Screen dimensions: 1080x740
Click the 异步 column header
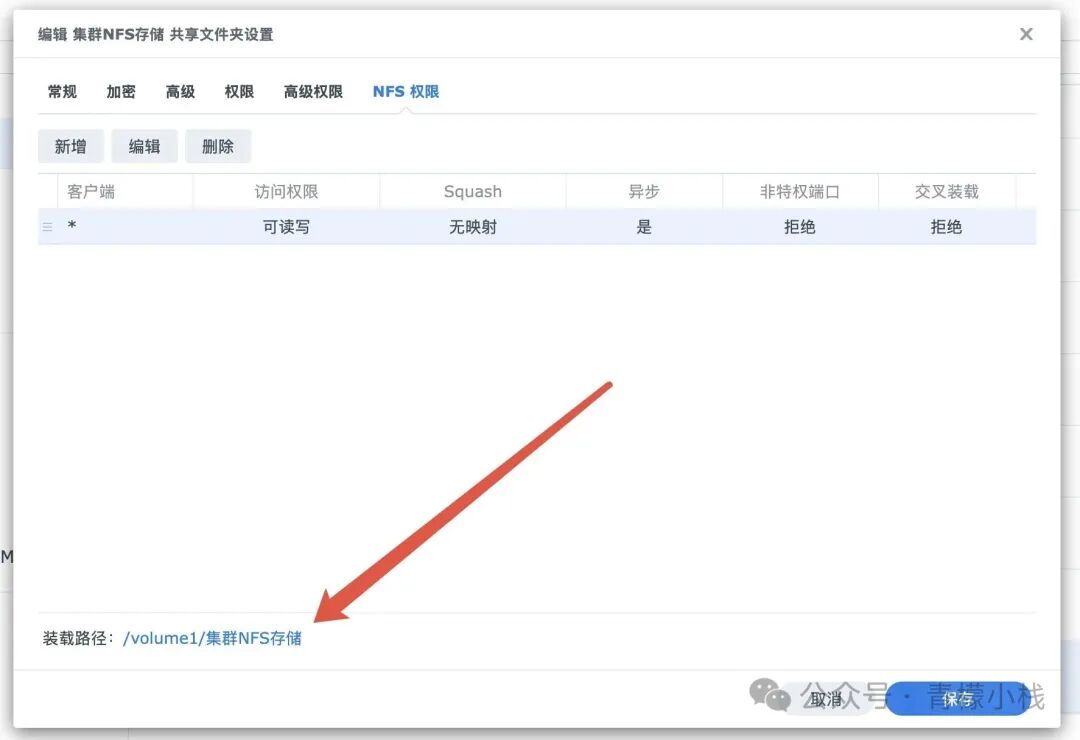643,190
